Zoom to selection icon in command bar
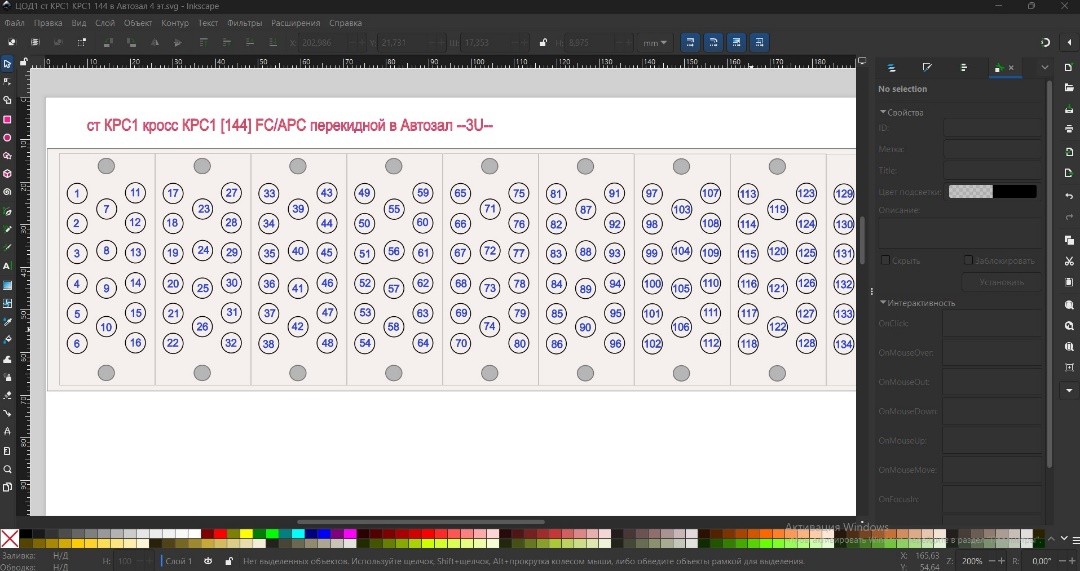This screenshot has width=1080, height=571. 1069,304
